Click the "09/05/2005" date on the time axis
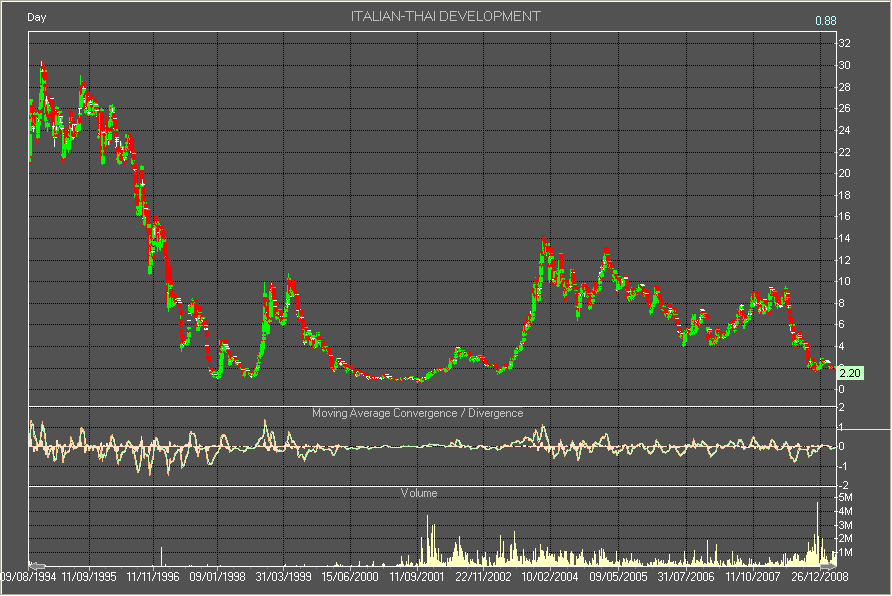Screen dimensions: 892x596 click(x=618, y=577)
